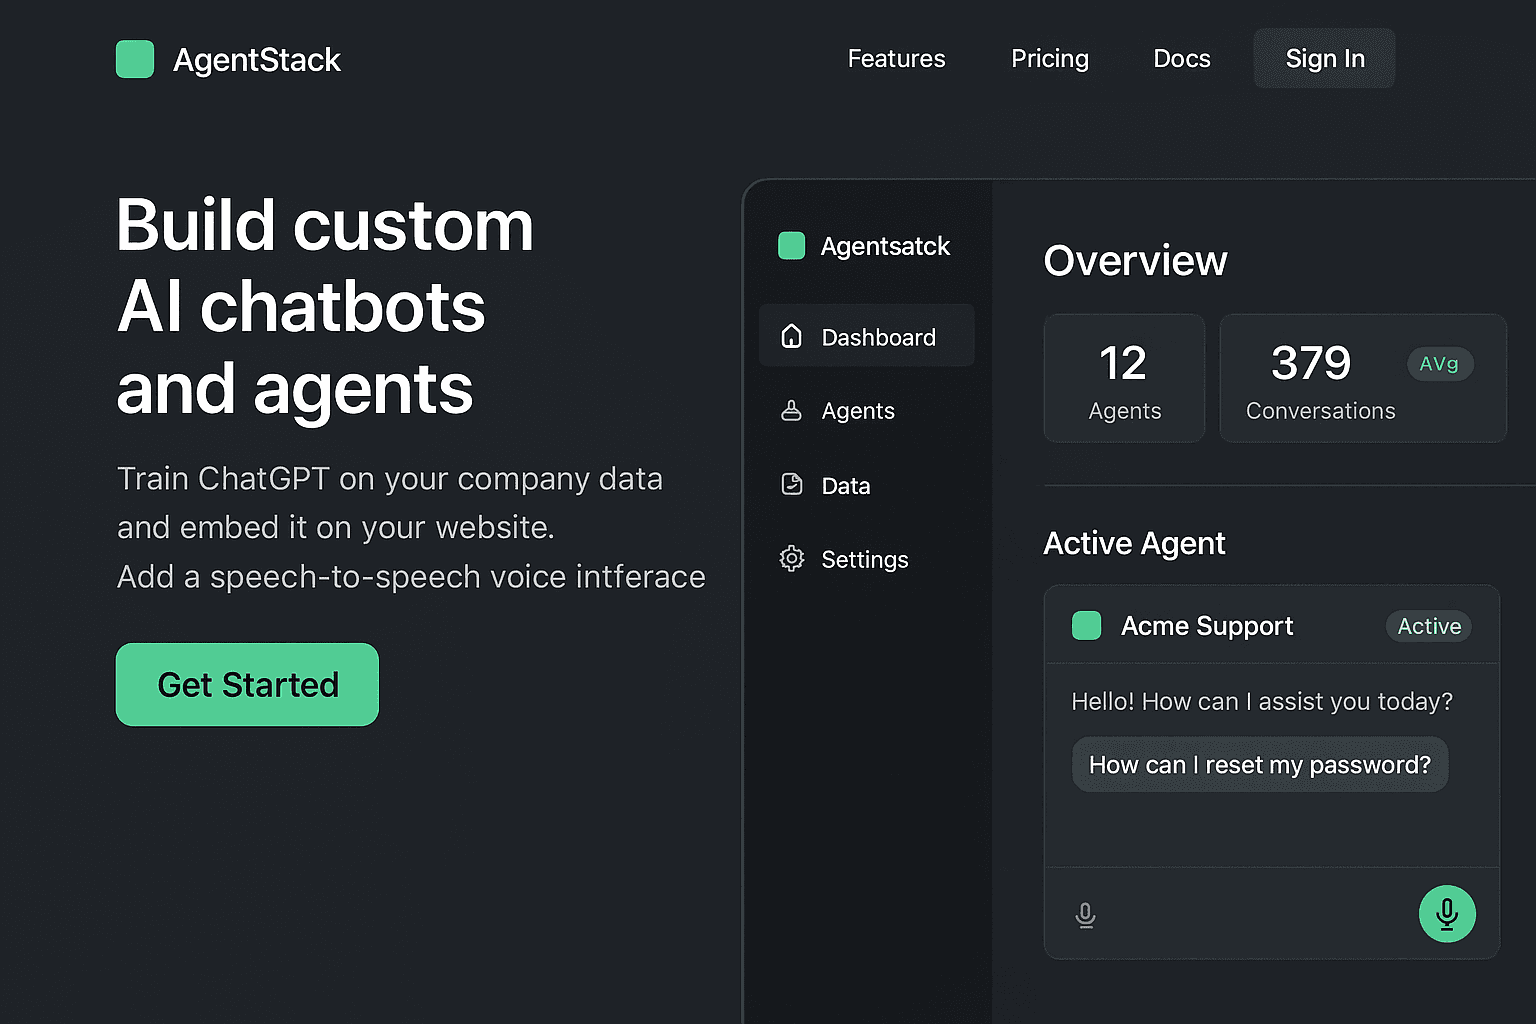Image resolution: width=1536 pixels, height=1024 pixels.
Task: Select the Dashboard home icon
Action: 791,336
